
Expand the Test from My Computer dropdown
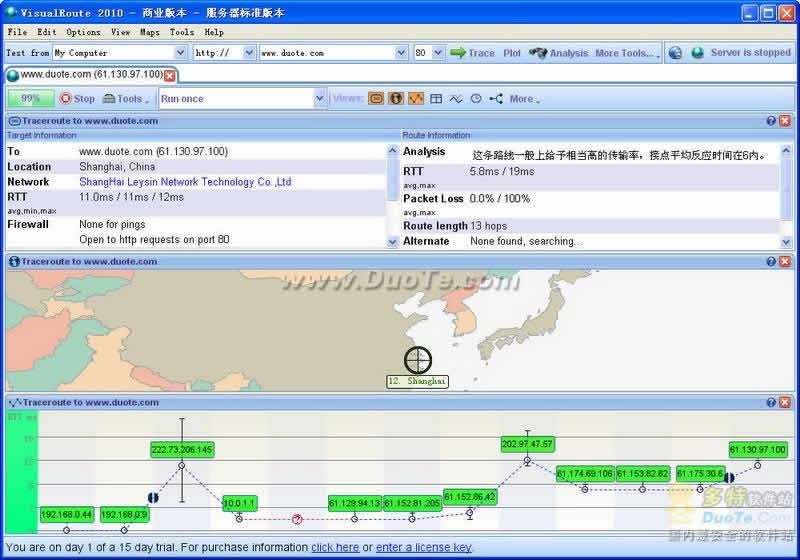pyautogui.click(x=180, y=53)
